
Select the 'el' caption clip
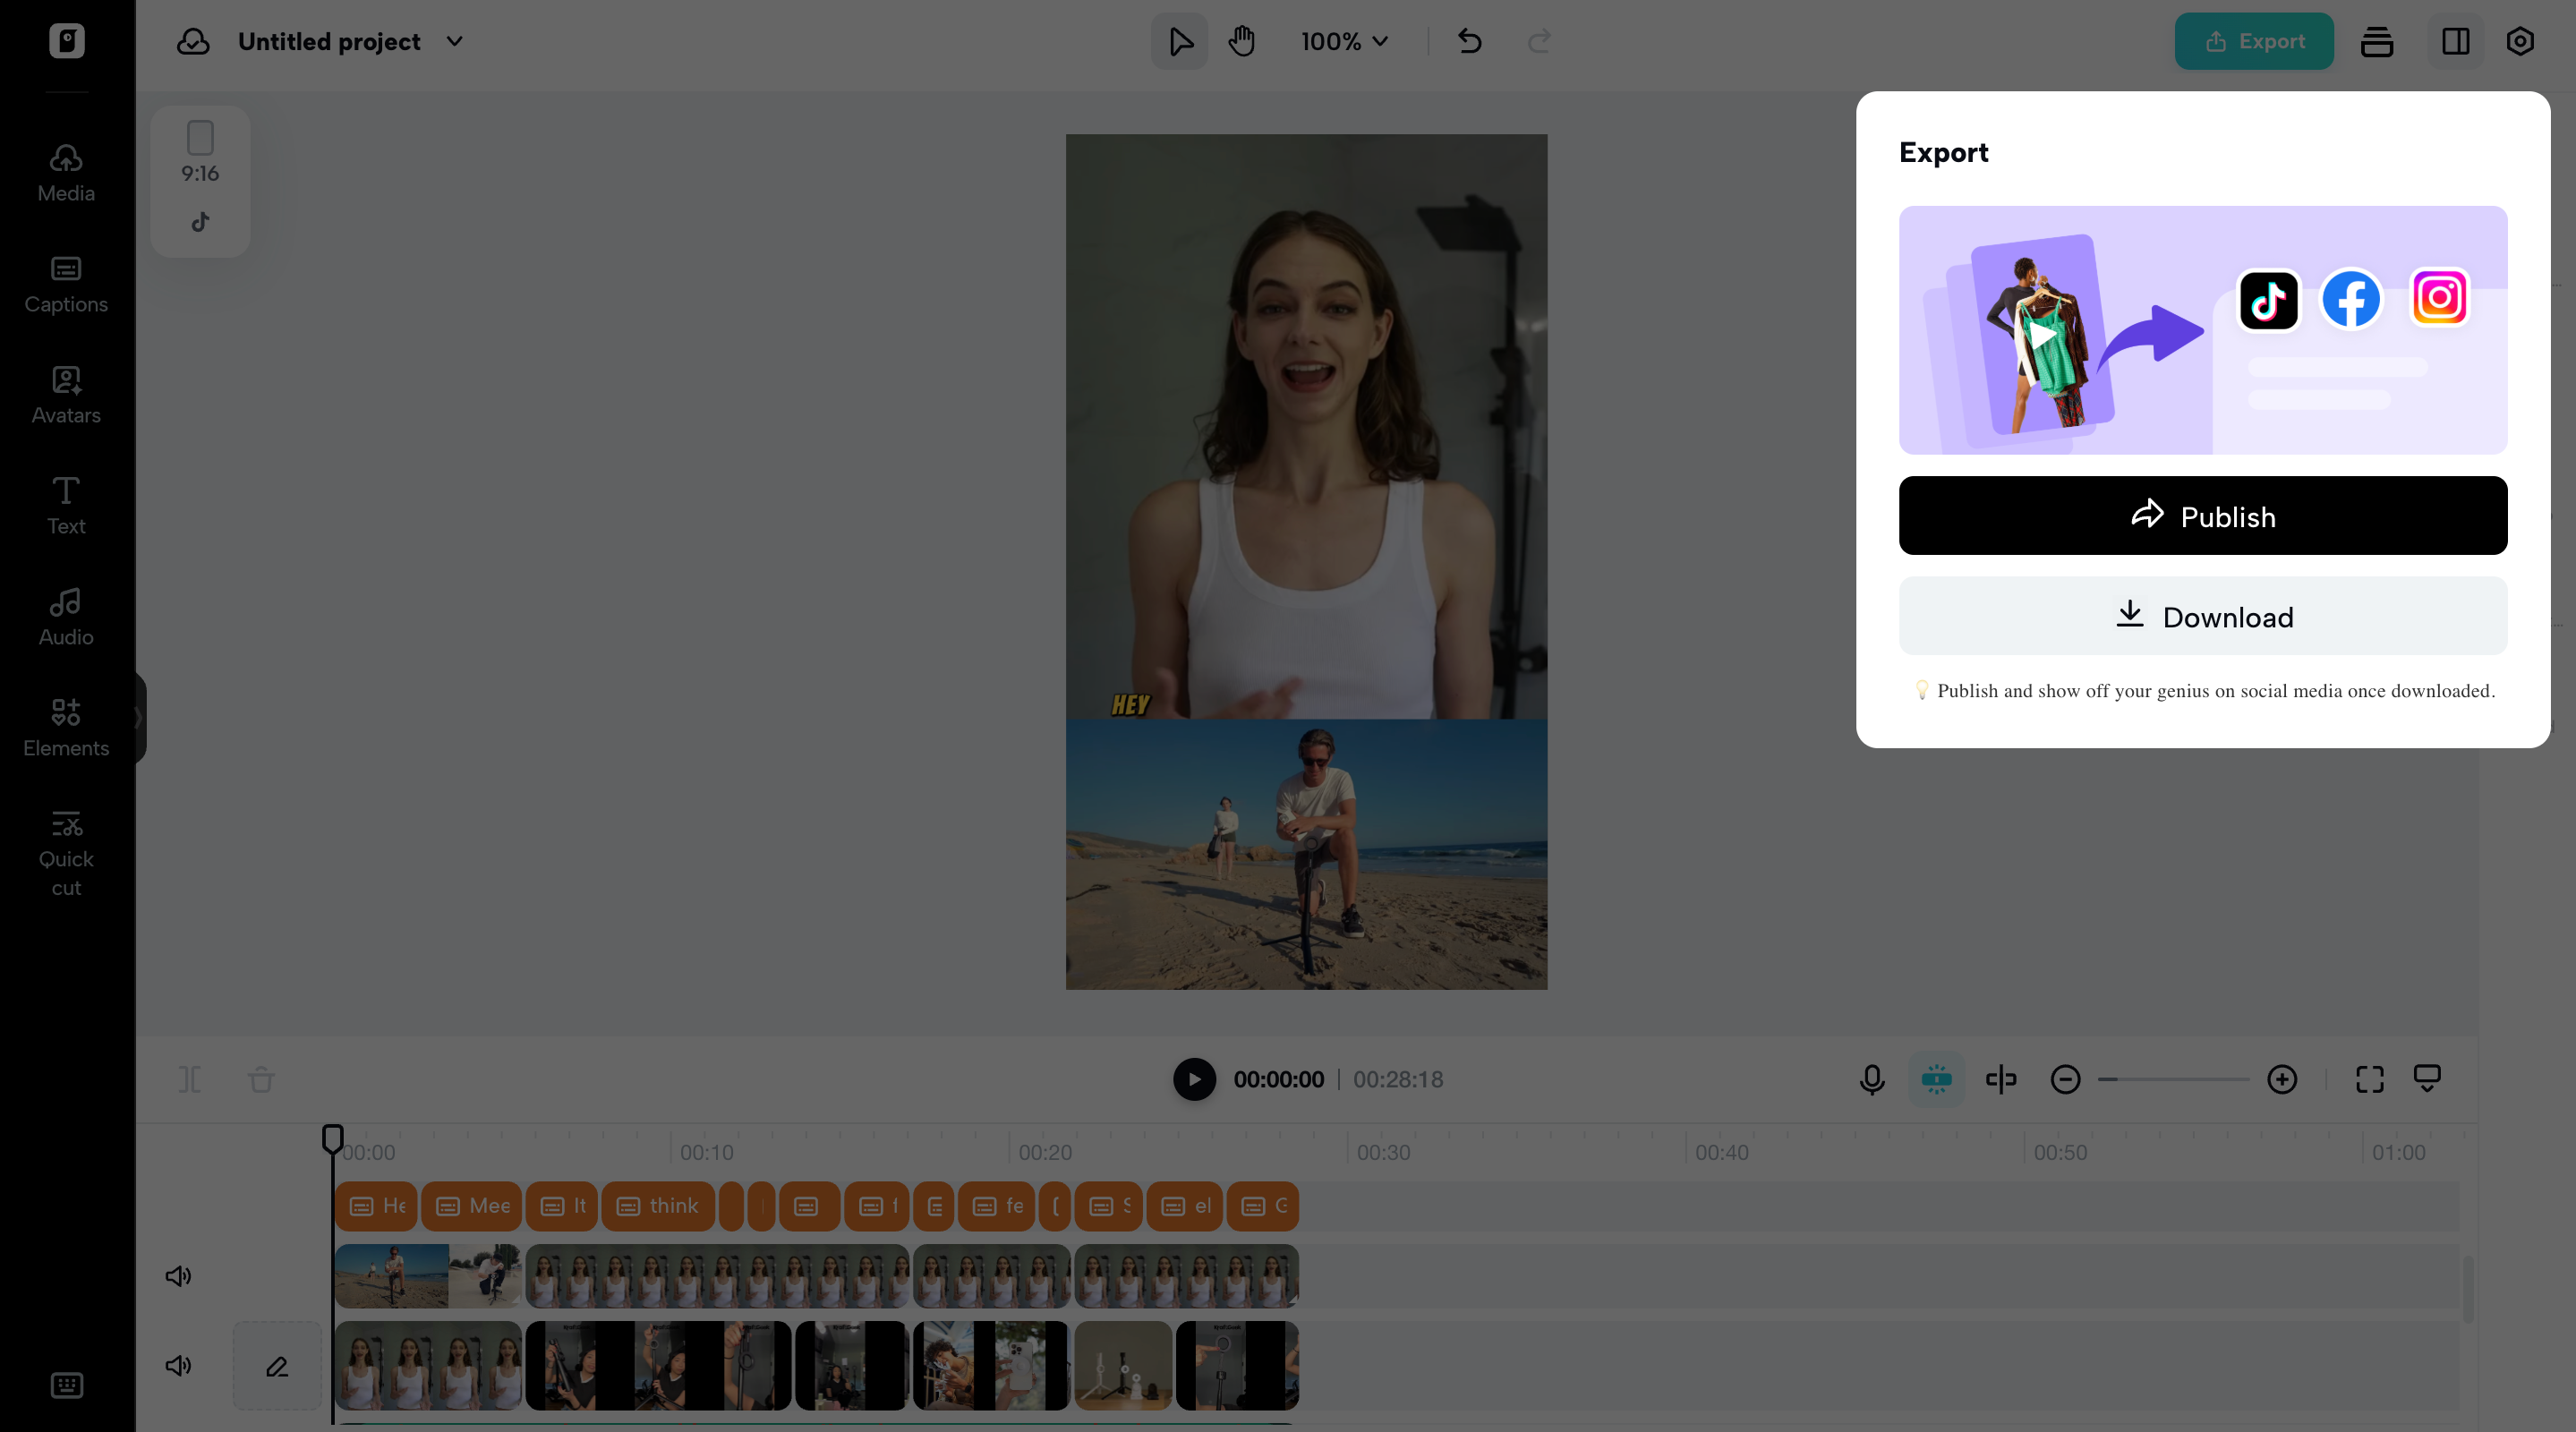click(x=1185, y=1206)
